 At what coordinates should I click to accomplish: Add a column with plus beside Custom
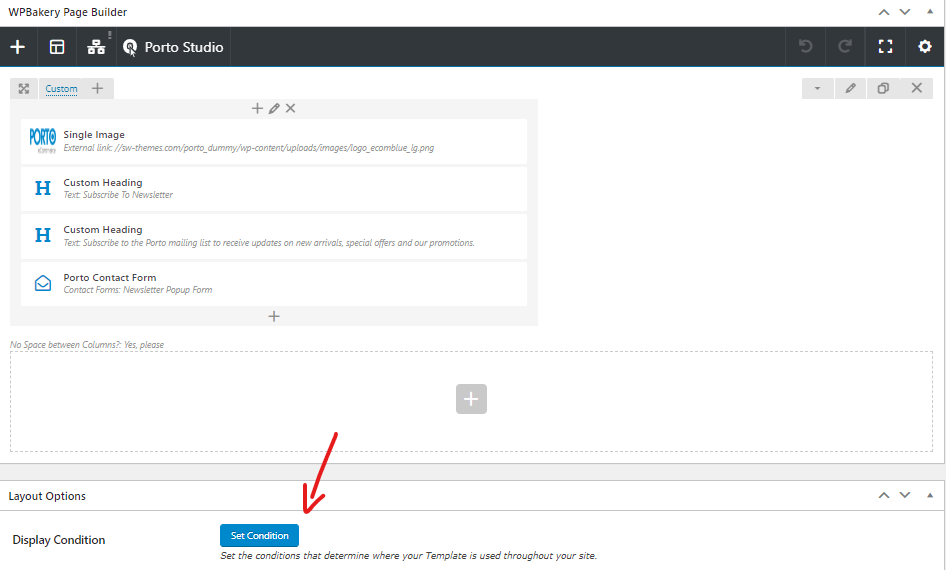(97, 89)
